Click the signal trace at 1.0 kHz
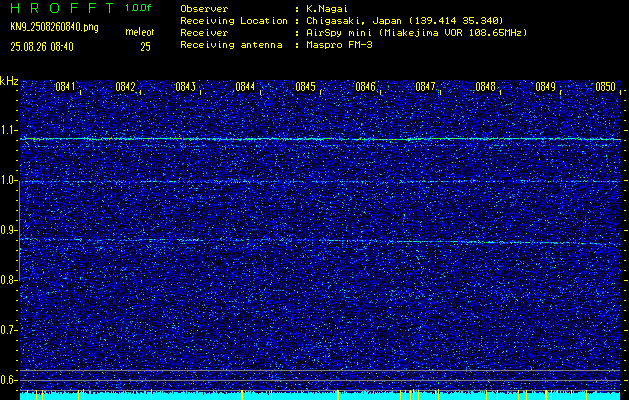Image resolution: width=629 pixels, height=400 pixels. point(321,181)
